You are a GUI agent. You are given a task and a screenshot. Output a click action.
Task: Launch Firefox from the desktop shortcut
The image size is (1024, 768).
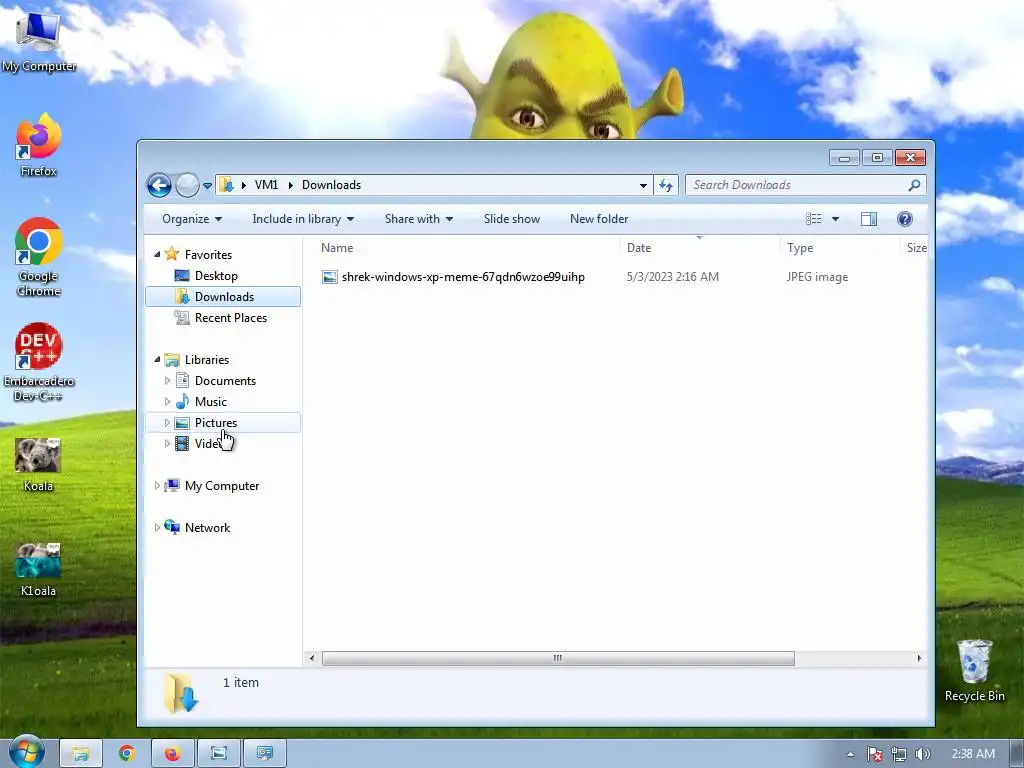38,145
